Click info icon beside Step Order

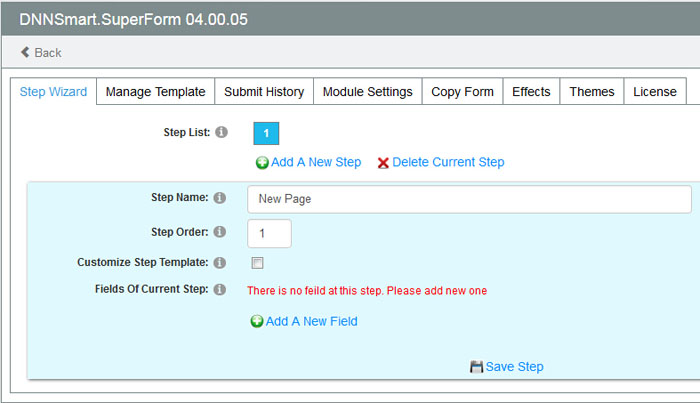tap(220, 232)
